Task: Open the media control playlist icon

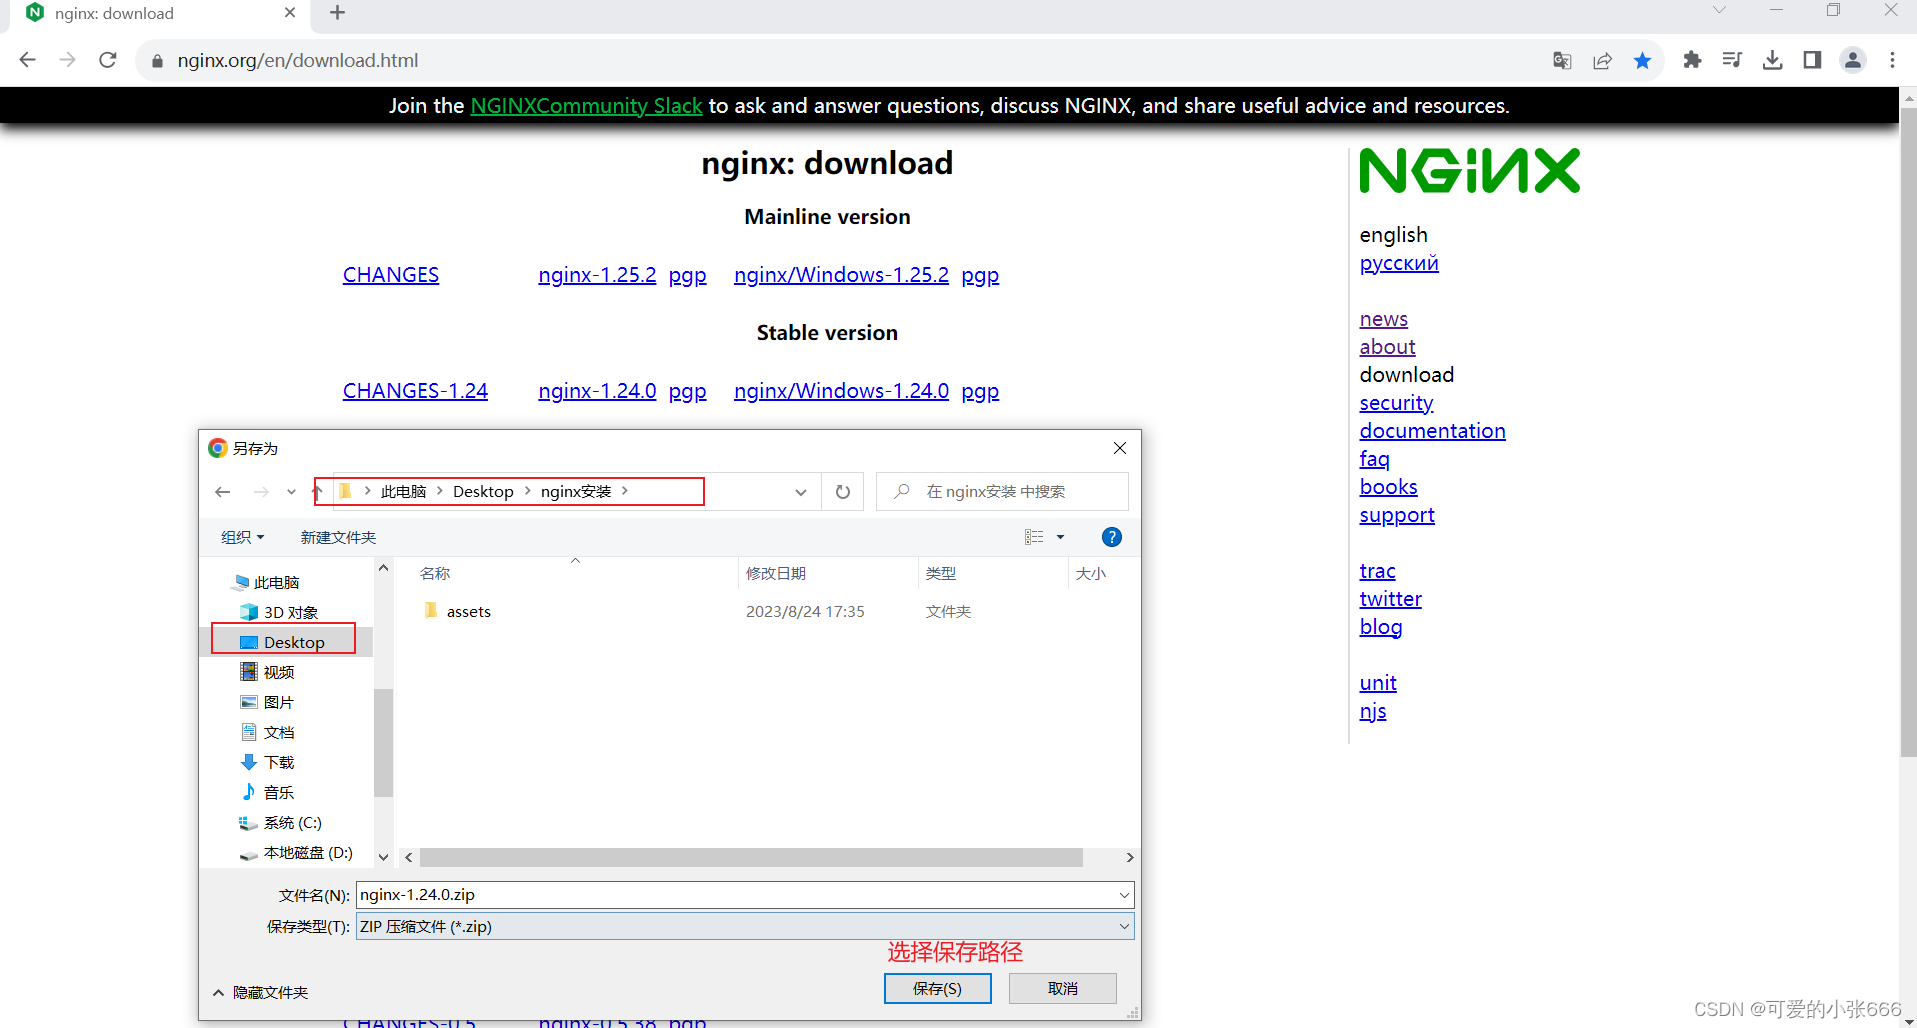Action: click(x=1732, y=60)
